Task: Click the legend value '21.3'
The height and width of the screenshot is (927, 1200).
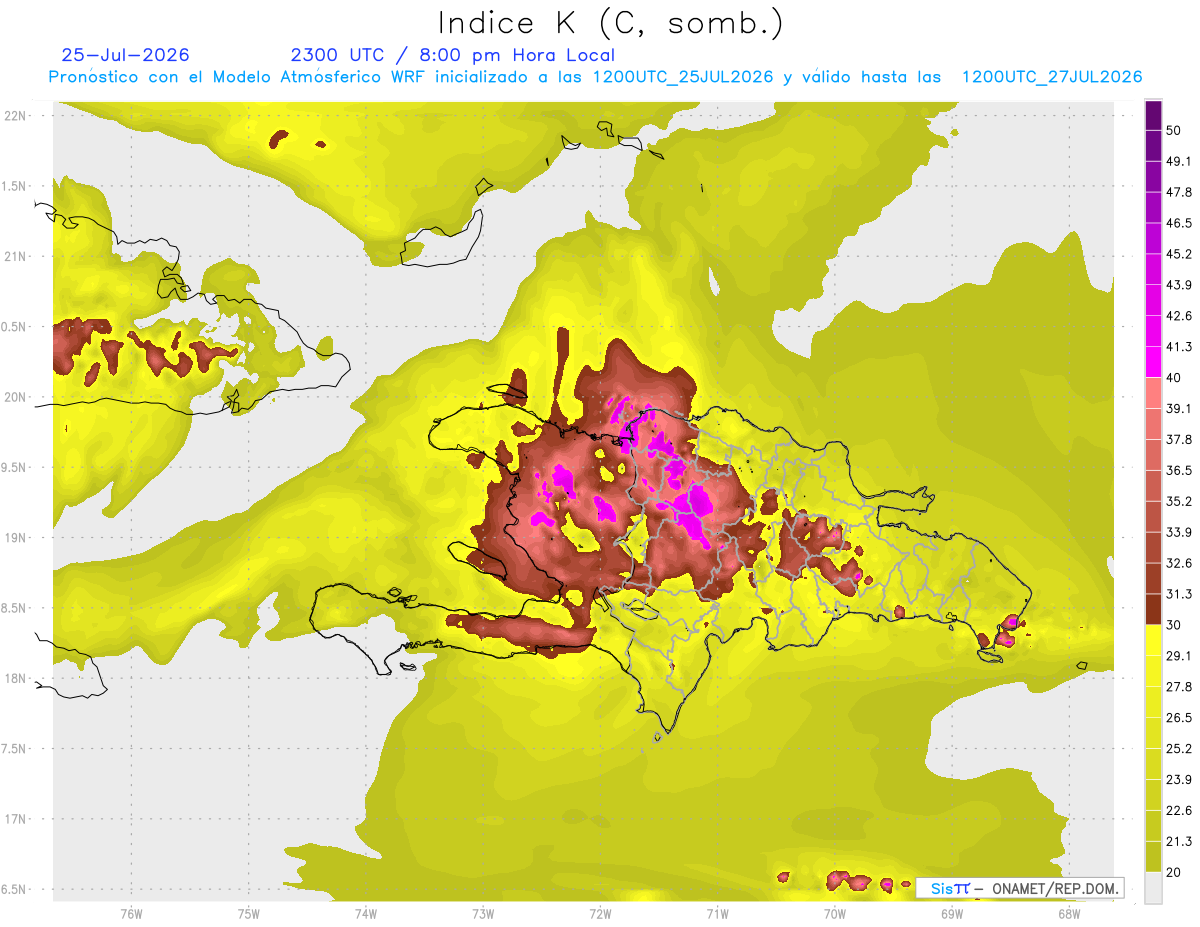Action: click(x=1179, y=842)
